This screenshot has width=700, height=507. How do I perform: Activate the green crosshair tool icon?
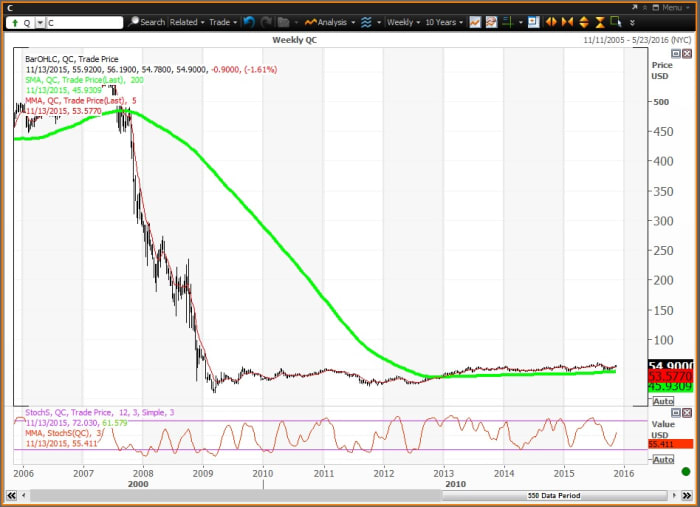(x=508, y=22)
